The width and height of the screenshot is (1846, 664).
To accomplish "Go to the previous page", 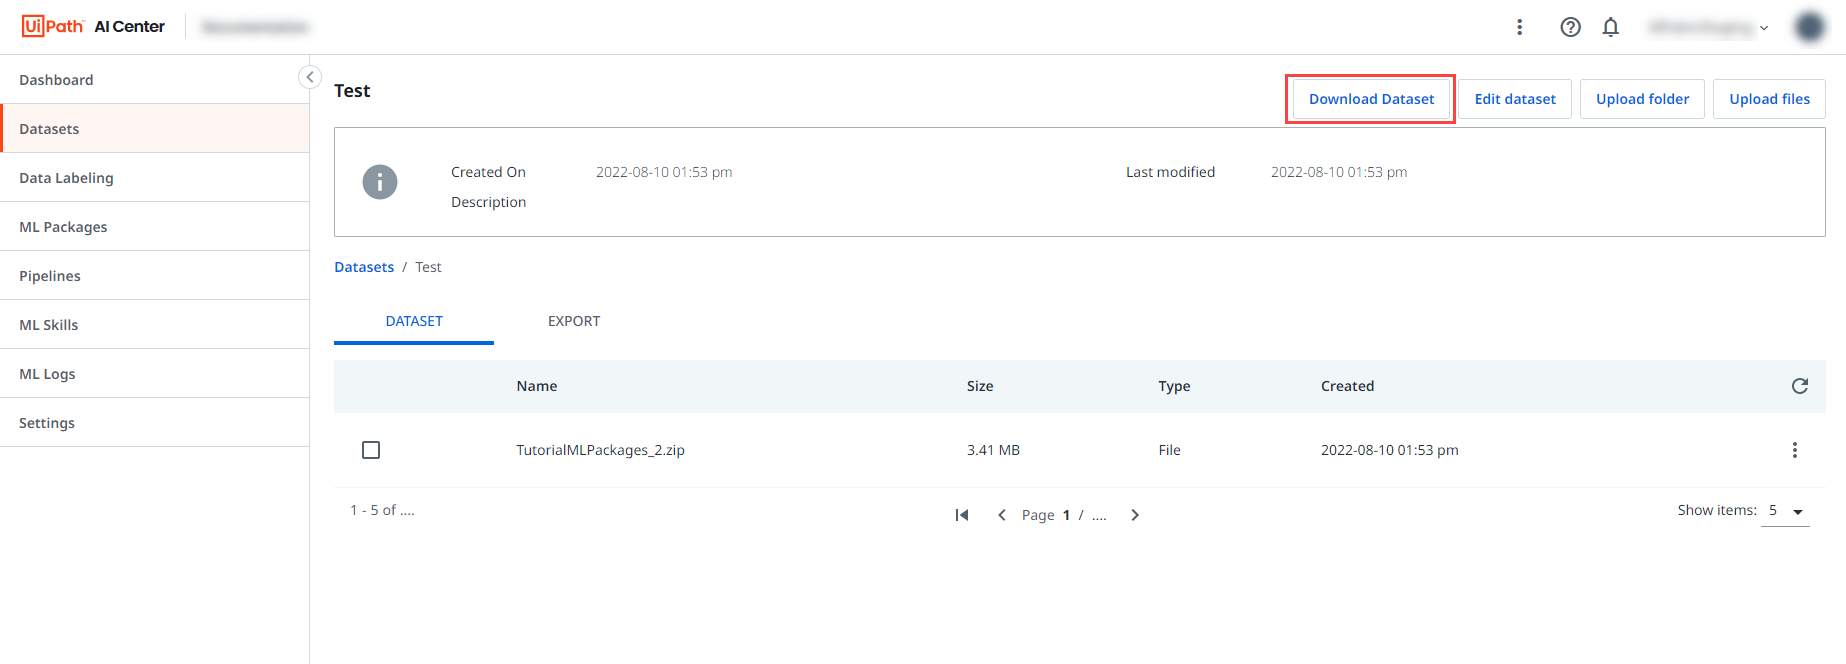I will (x=1001, y=515).
